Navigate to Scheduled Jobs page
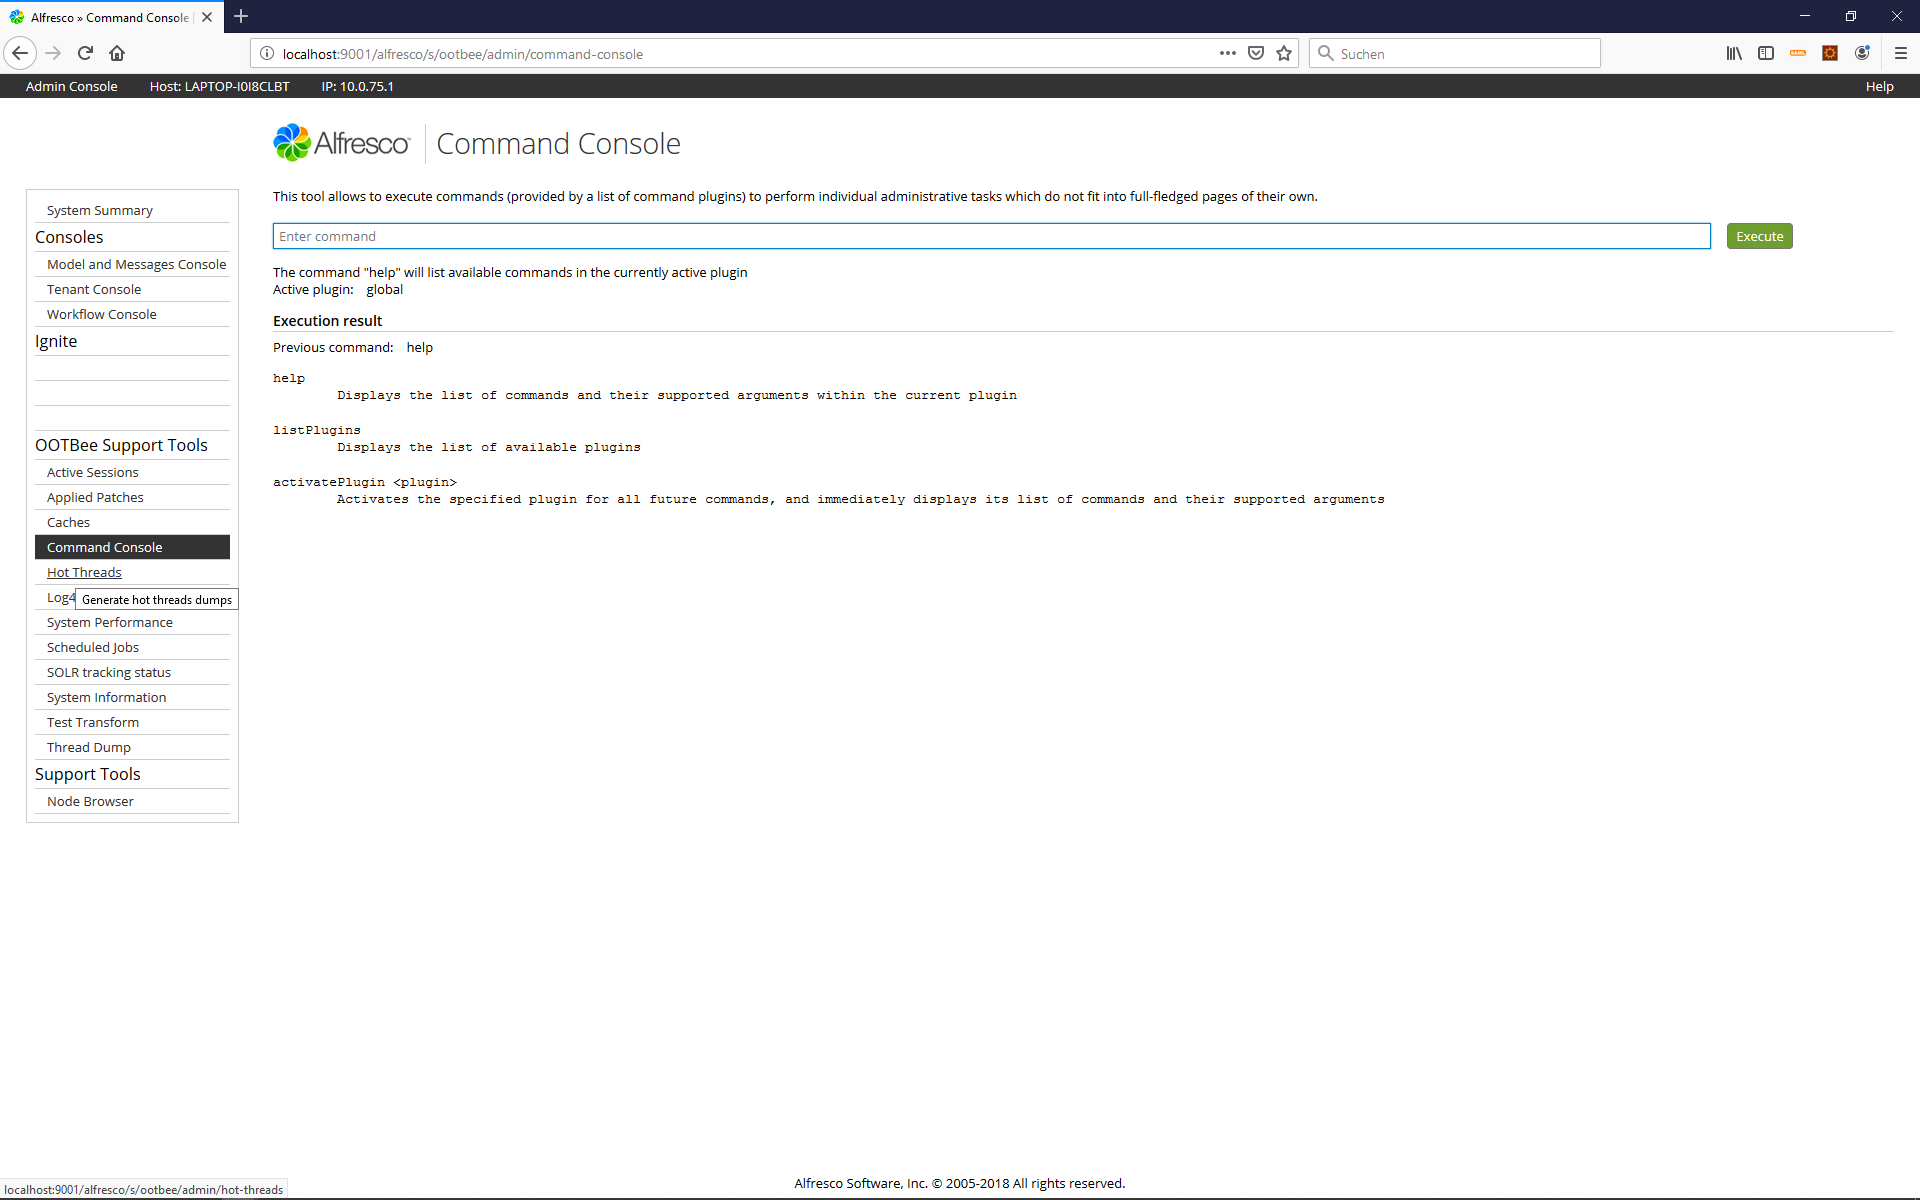The image size is (1920, 1200). click(x=93, y=646)
